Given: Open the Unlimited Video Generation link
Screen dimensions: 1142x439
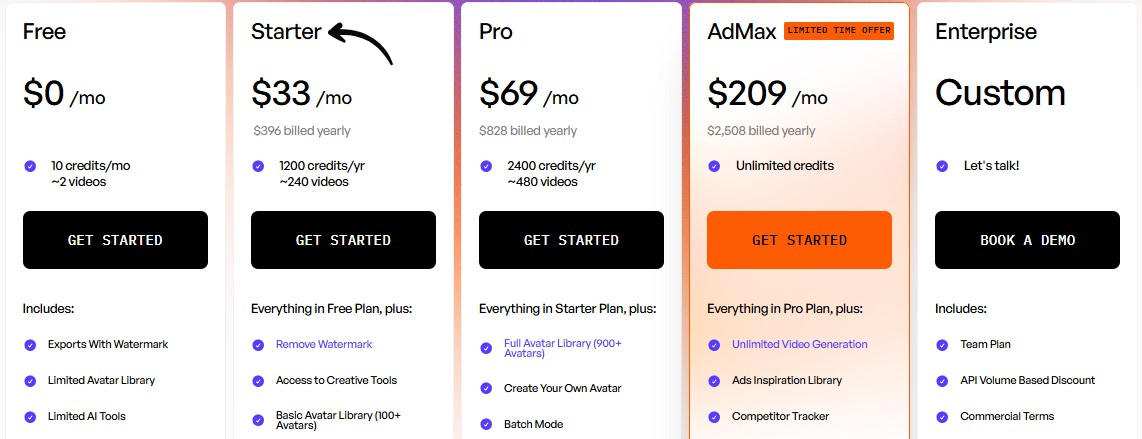Looking at the screenshot, I should point(799,344).
